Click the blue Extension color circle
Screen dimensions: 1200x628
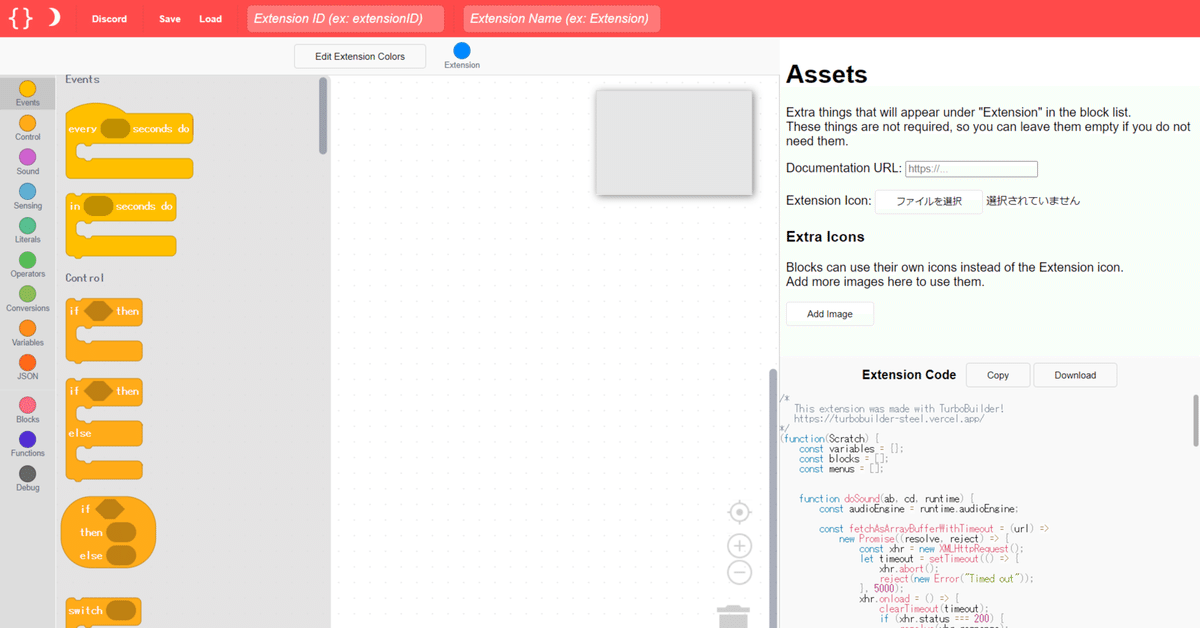(462, 51)
